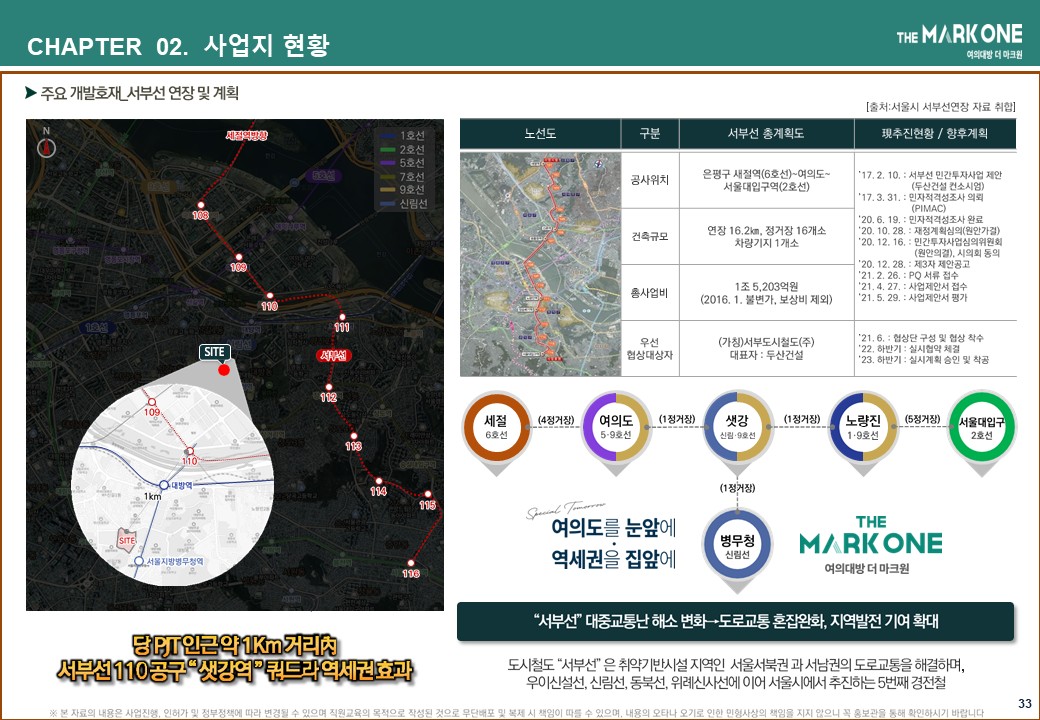Select the red SITE dot on the dark map
The image size is (1040, 720).
(224, 369)
